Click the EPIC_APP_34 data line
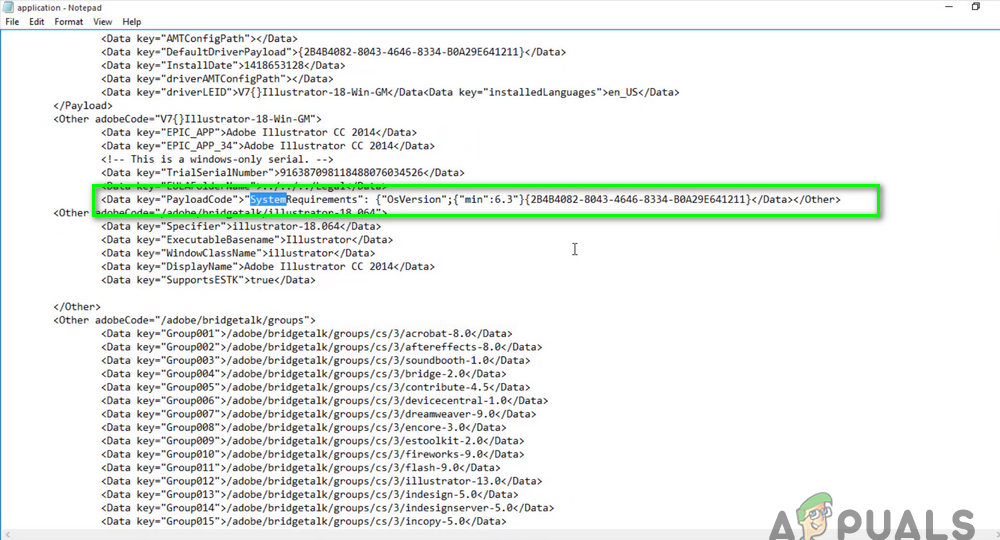This screenshot has width=1000, height=540. click(268, 145)
